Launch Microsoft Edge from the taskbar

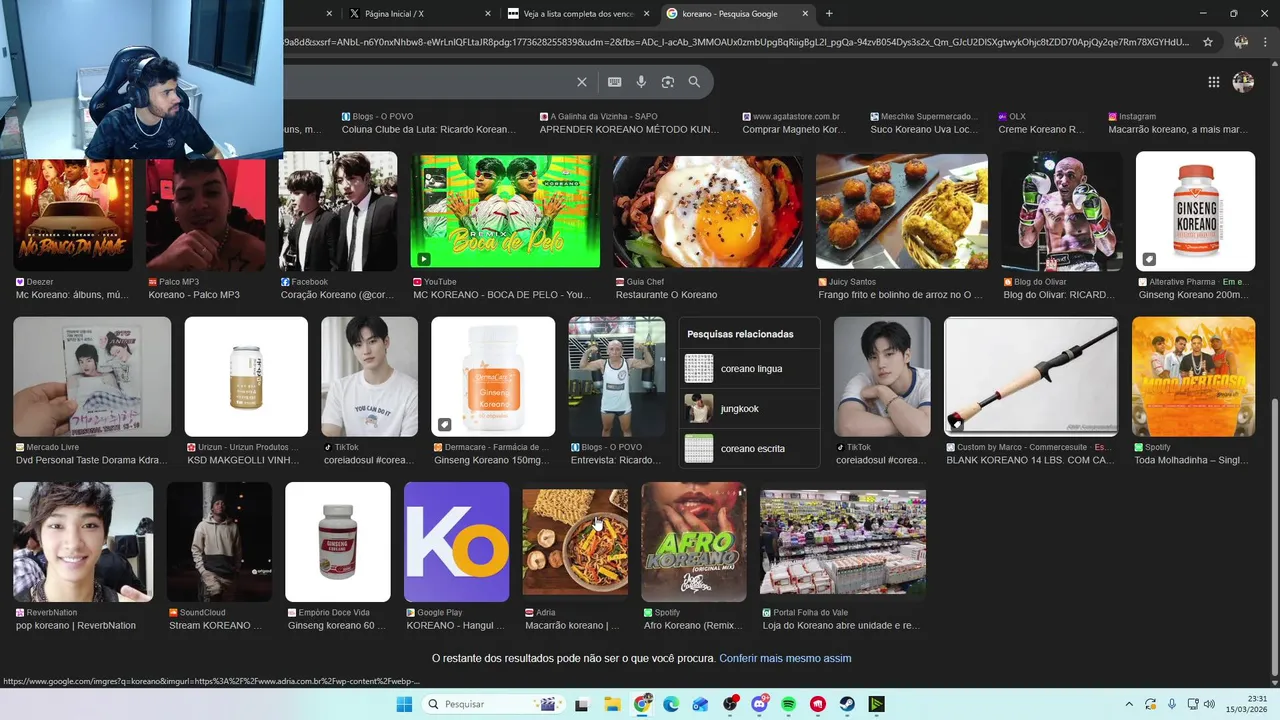coord(671,704)
